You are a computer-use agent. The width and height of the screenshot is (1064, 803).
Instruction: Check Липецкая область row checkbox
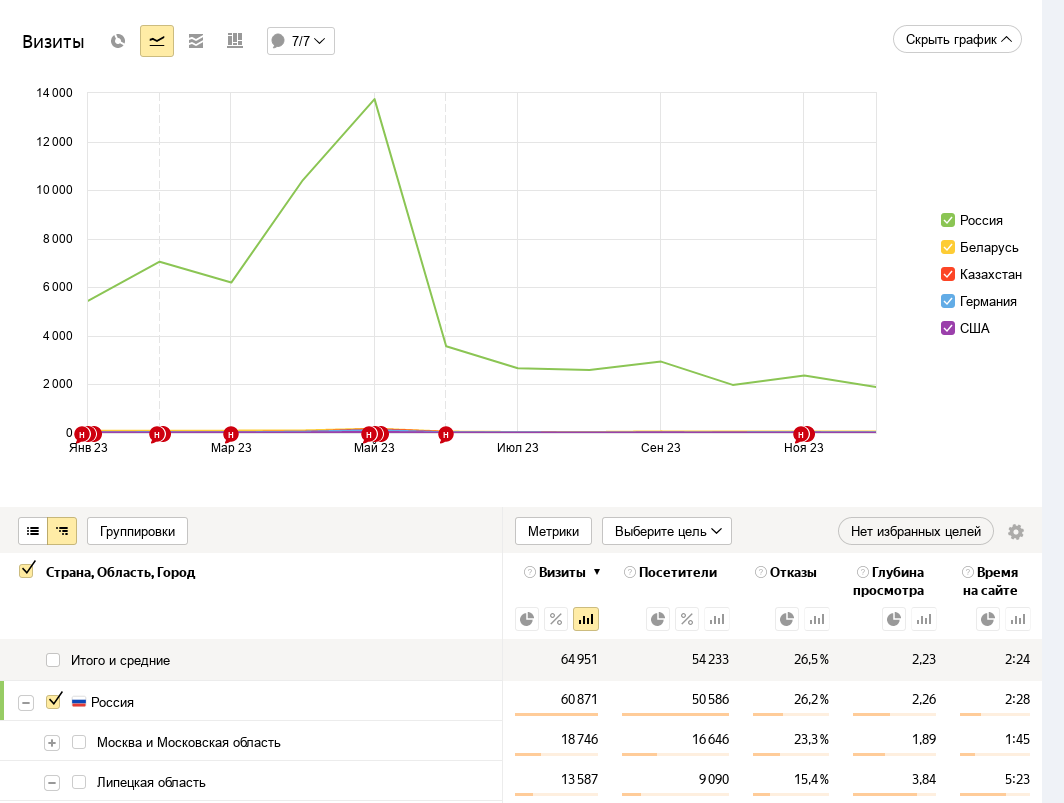pos(79,782)
